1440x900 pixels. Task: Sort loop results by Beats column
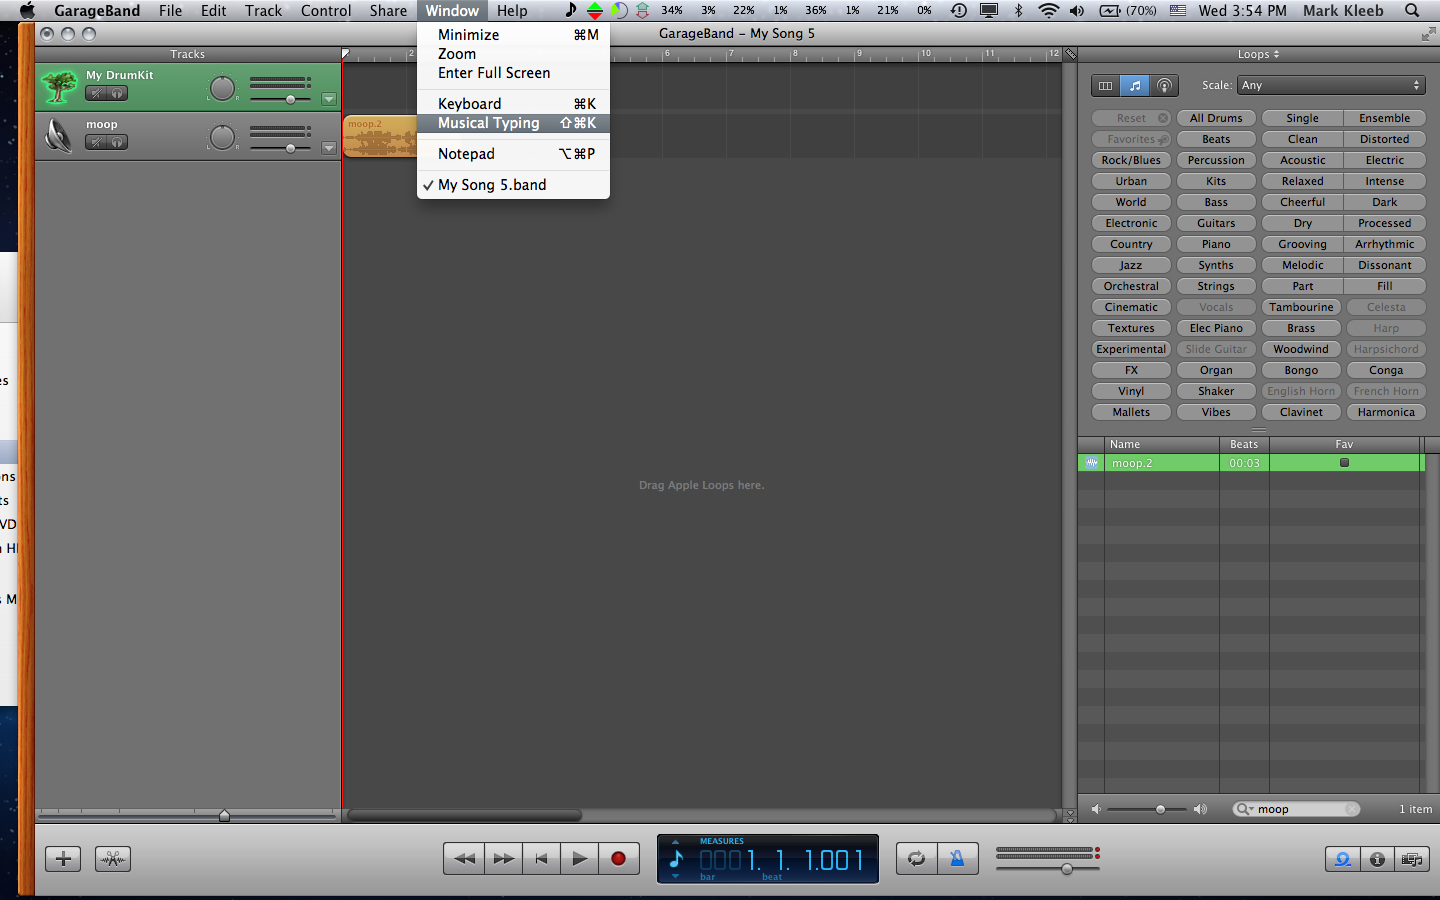point(1244,444)
